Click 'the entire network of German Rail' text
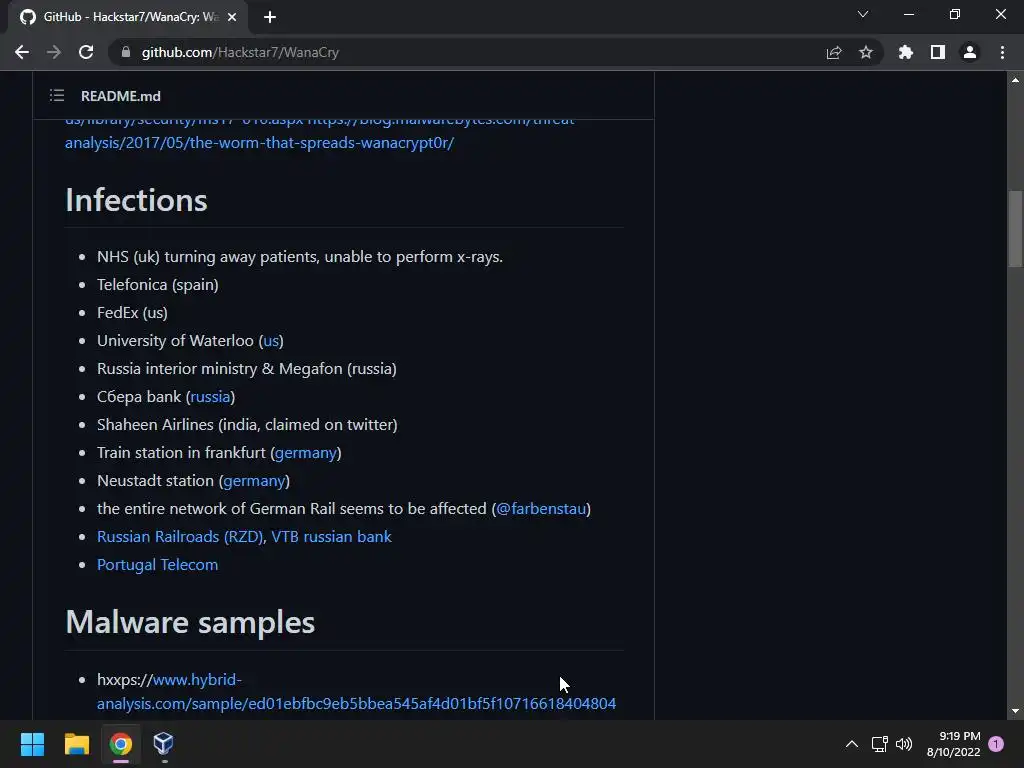This screenshot has width=1024, height=768. tap(292, 509)
